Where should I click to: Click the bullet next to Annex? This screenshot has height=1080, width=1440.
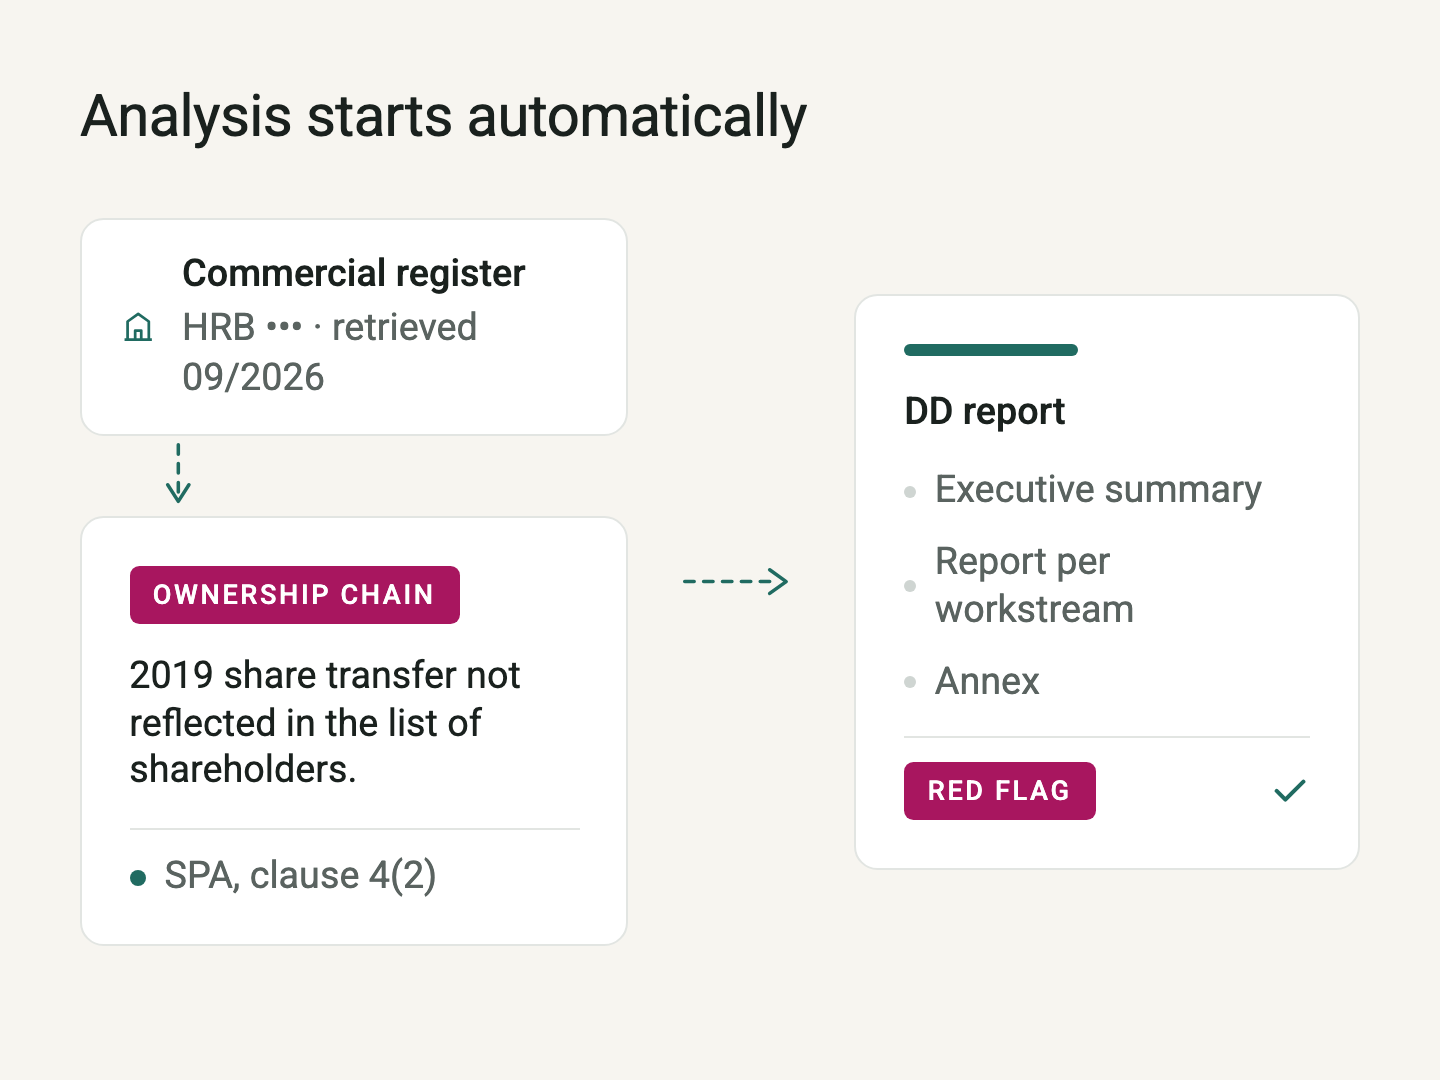(910, 682)
